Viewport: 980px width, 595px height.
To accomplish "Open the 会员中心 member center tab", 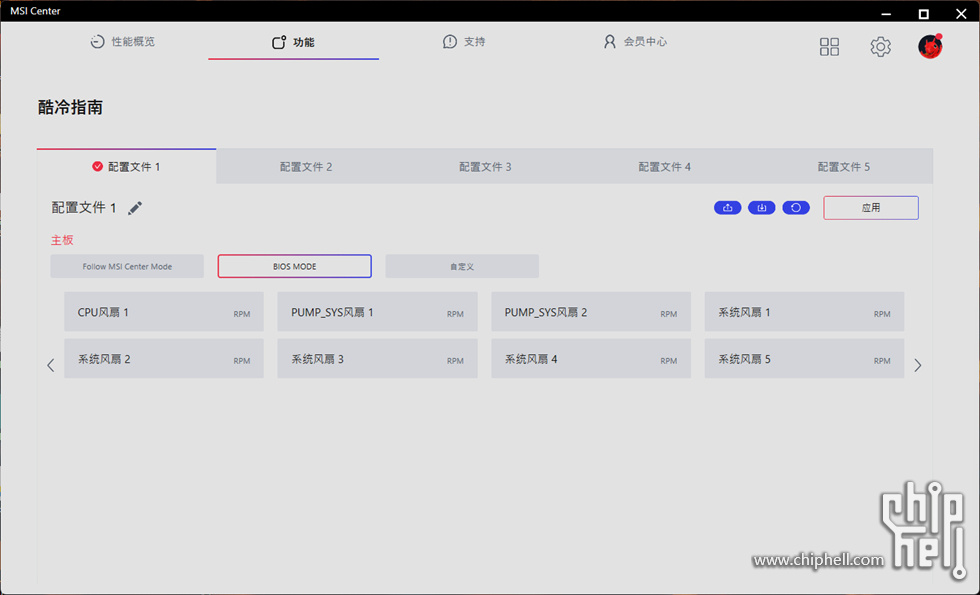I will coord(635,42).
